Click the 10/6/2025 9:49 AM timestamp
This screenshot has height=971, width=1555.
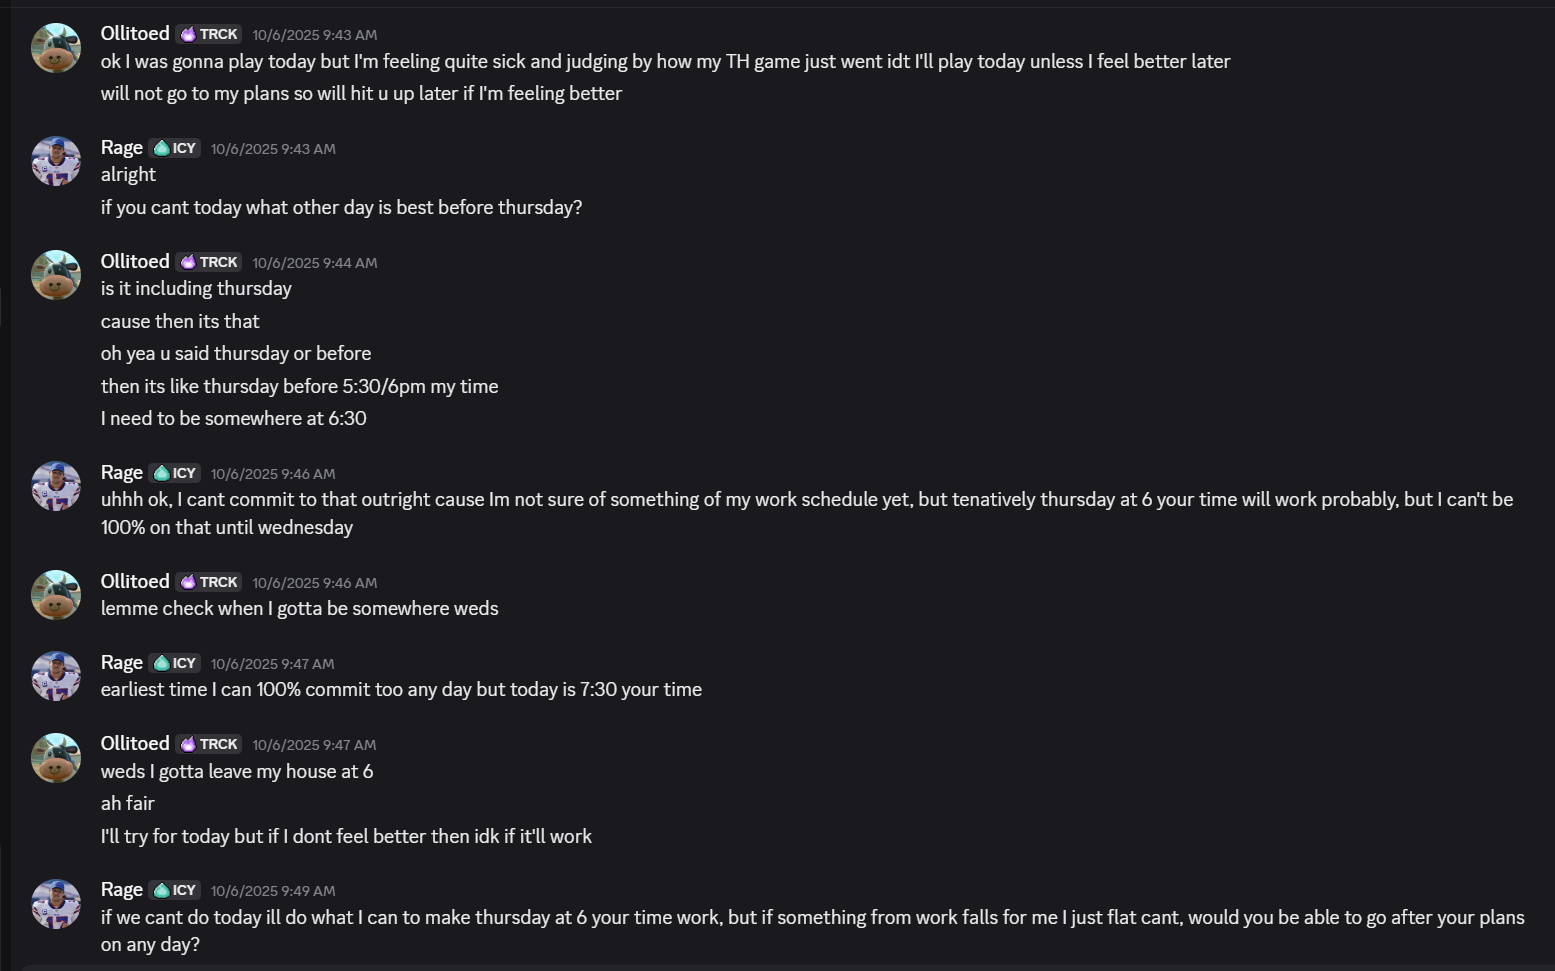click(272, 891)
